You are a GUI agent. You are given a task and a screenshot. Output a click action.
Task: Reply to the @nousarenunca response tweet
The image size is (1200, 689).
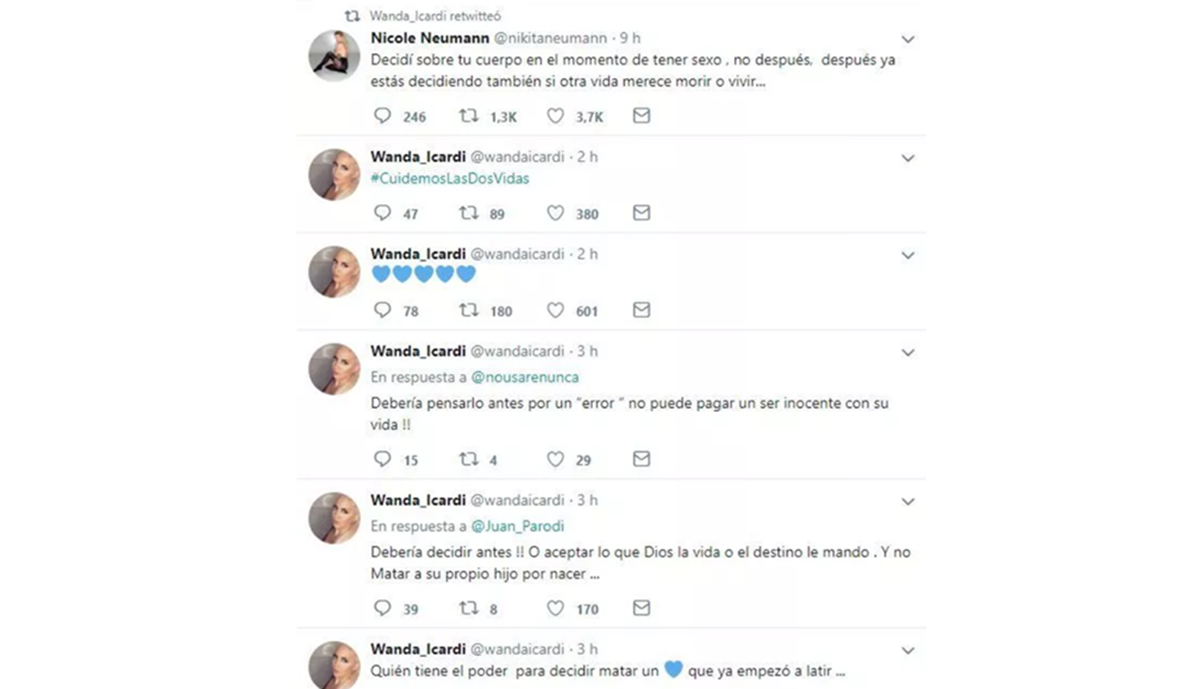pyautogui.click(x=382, y=459)
